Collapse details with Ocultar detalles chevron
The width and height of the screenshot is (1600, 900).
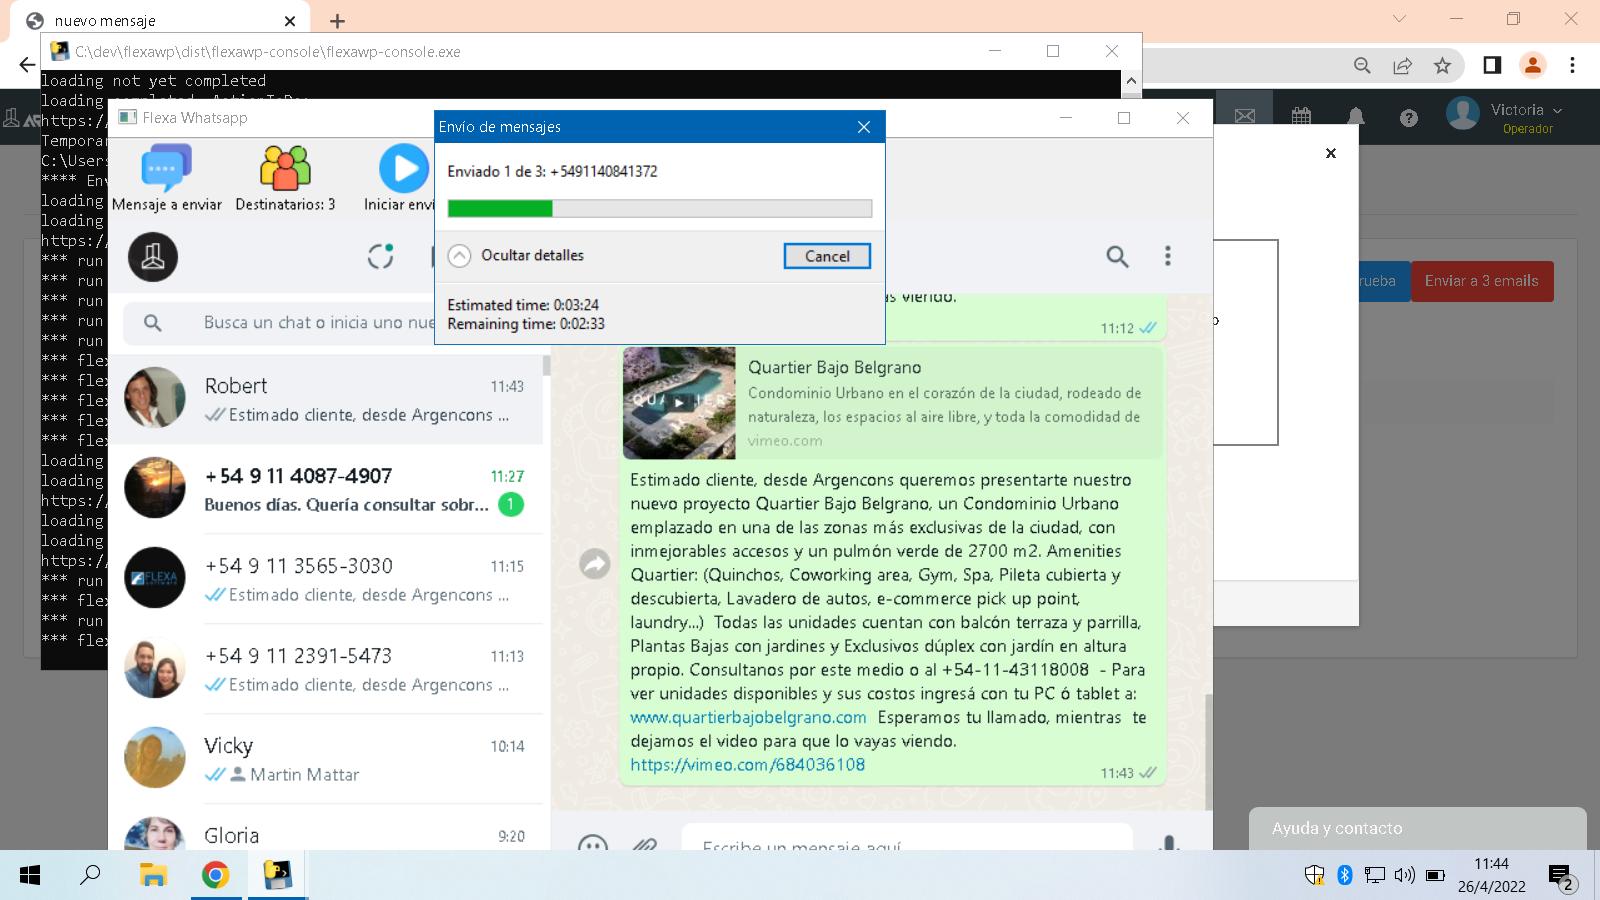(x=459, y=256)
